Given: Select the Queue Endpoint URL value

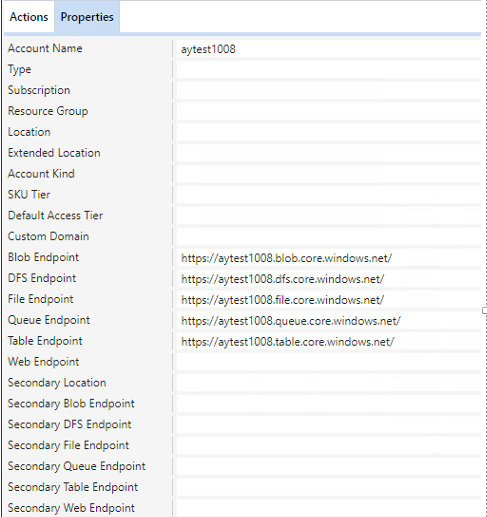Looking at the screenshot, I should tap(291, 321).
